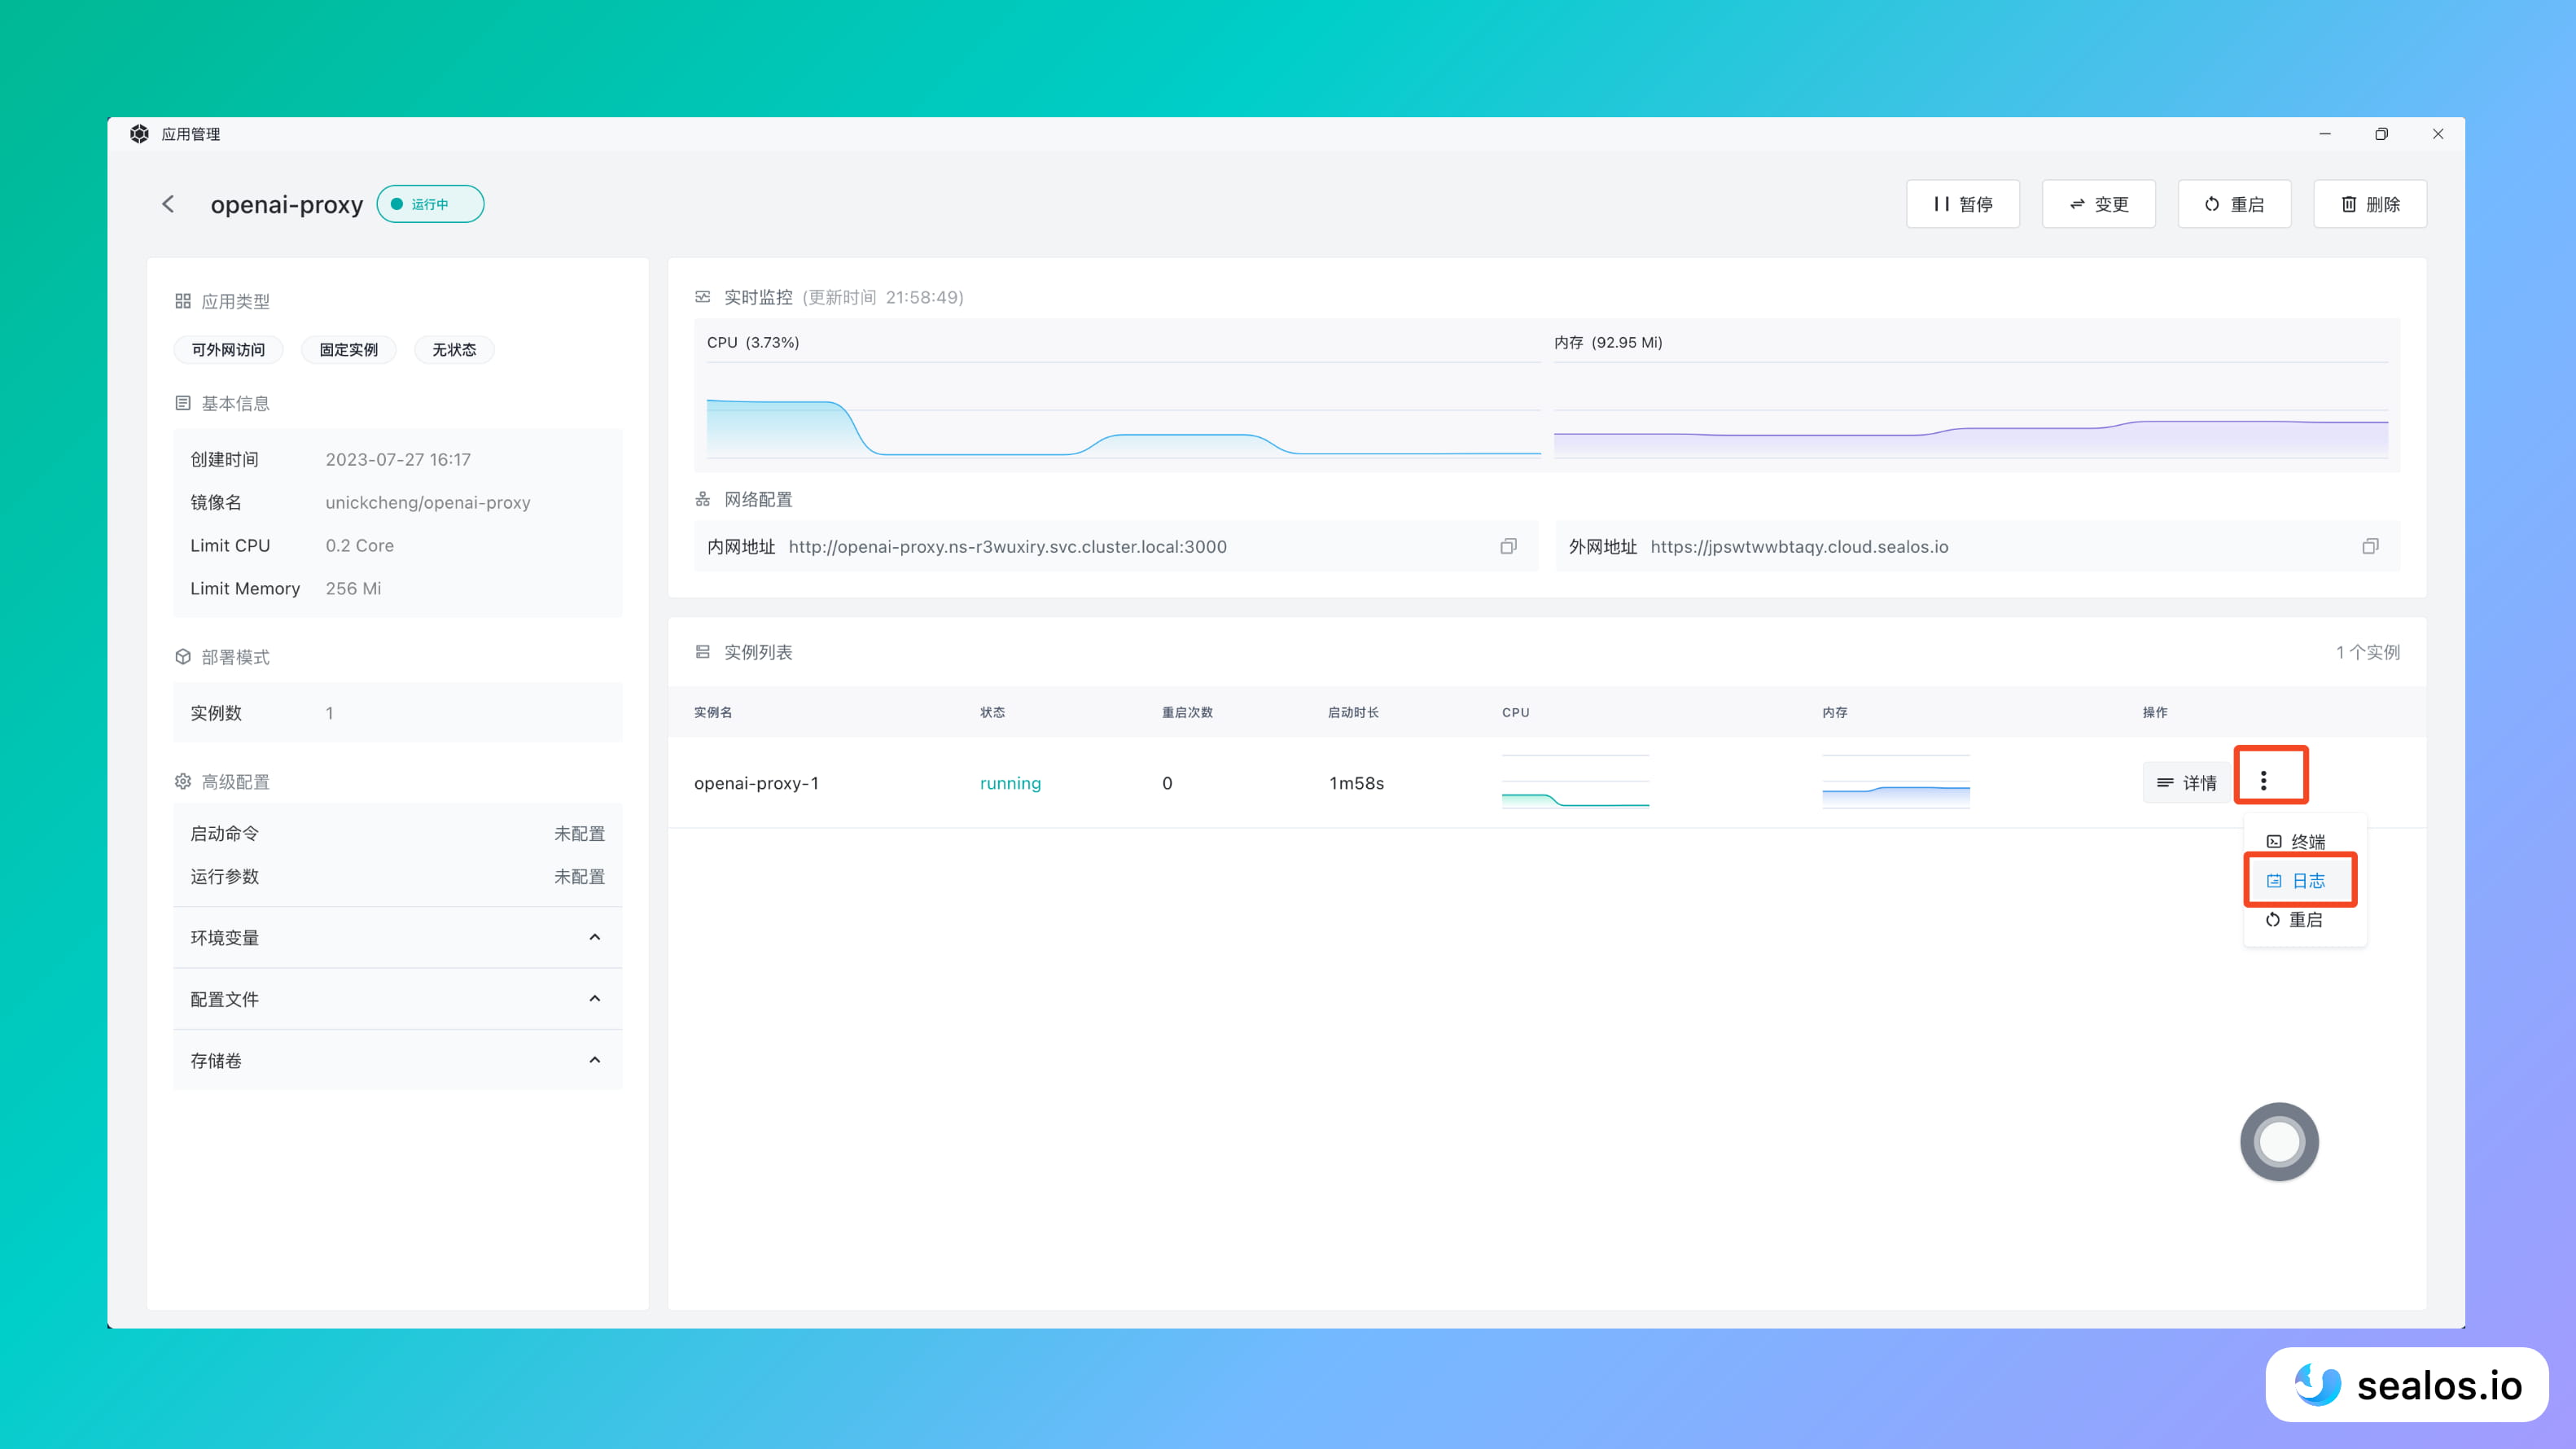This screenshot has width=2576, height=1449.
Task: Click the 高级配置 gear icon
Action: point(183,782)
